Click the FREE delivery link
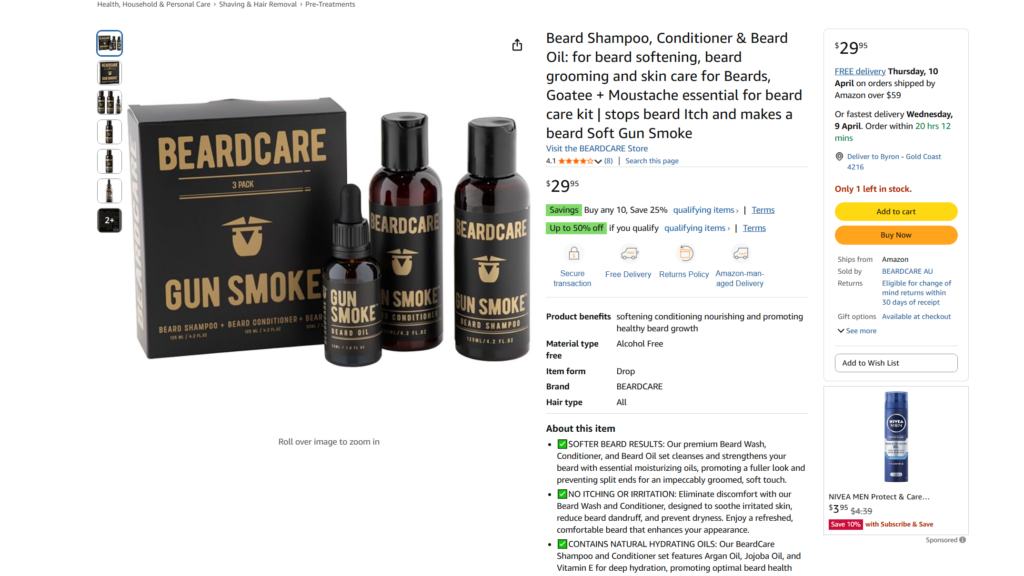 click(x=860, y=72)
